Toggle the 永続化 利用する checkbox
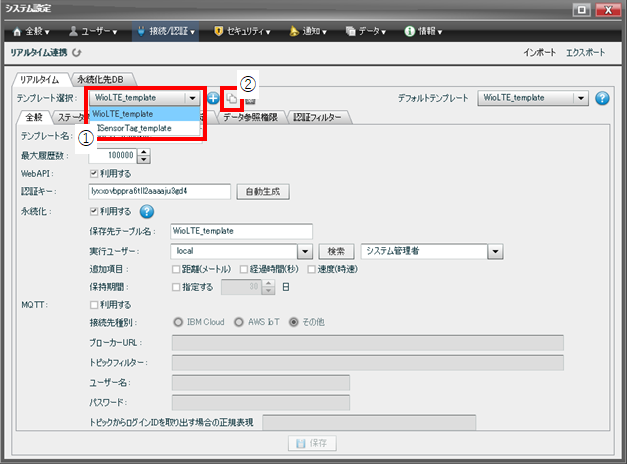The image size is (627, 464). pos(94,211)
